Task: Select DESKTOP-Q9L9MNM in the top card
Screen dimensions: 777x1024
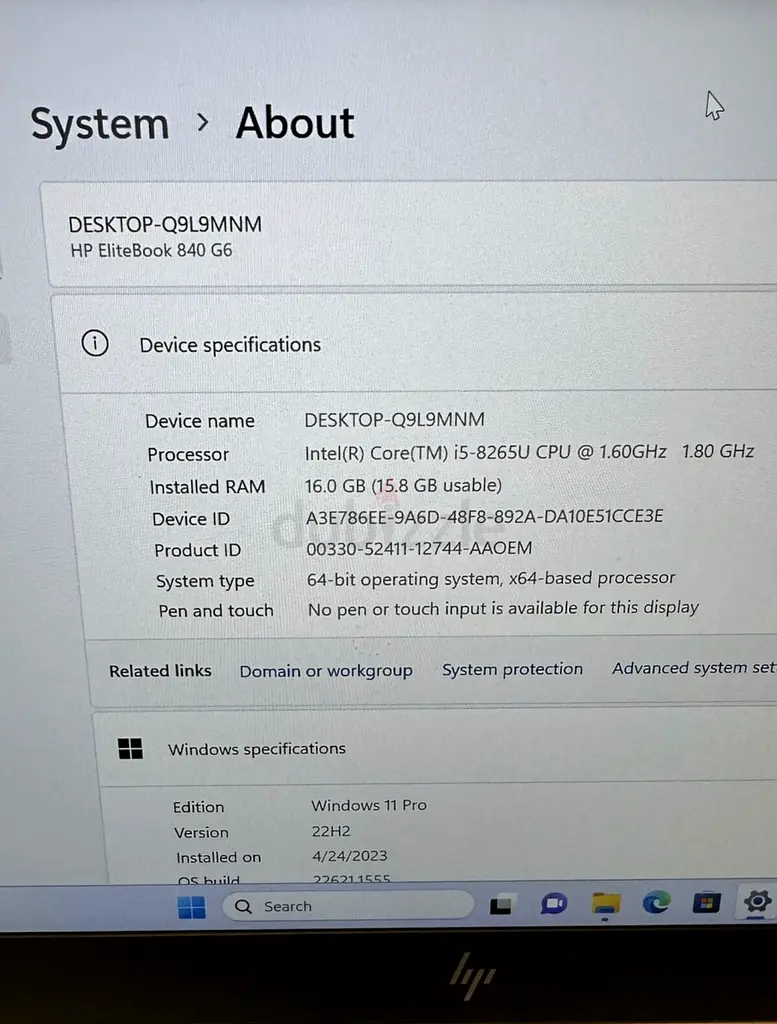Action: coord(165,225)
